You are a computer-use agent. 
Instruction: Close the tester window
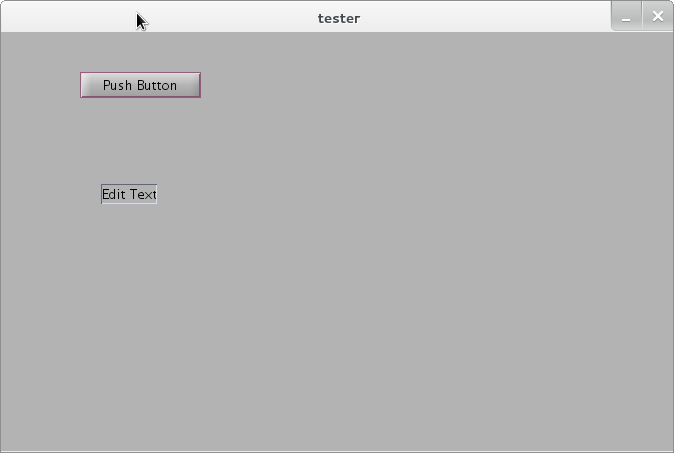(x=658, y=17)
